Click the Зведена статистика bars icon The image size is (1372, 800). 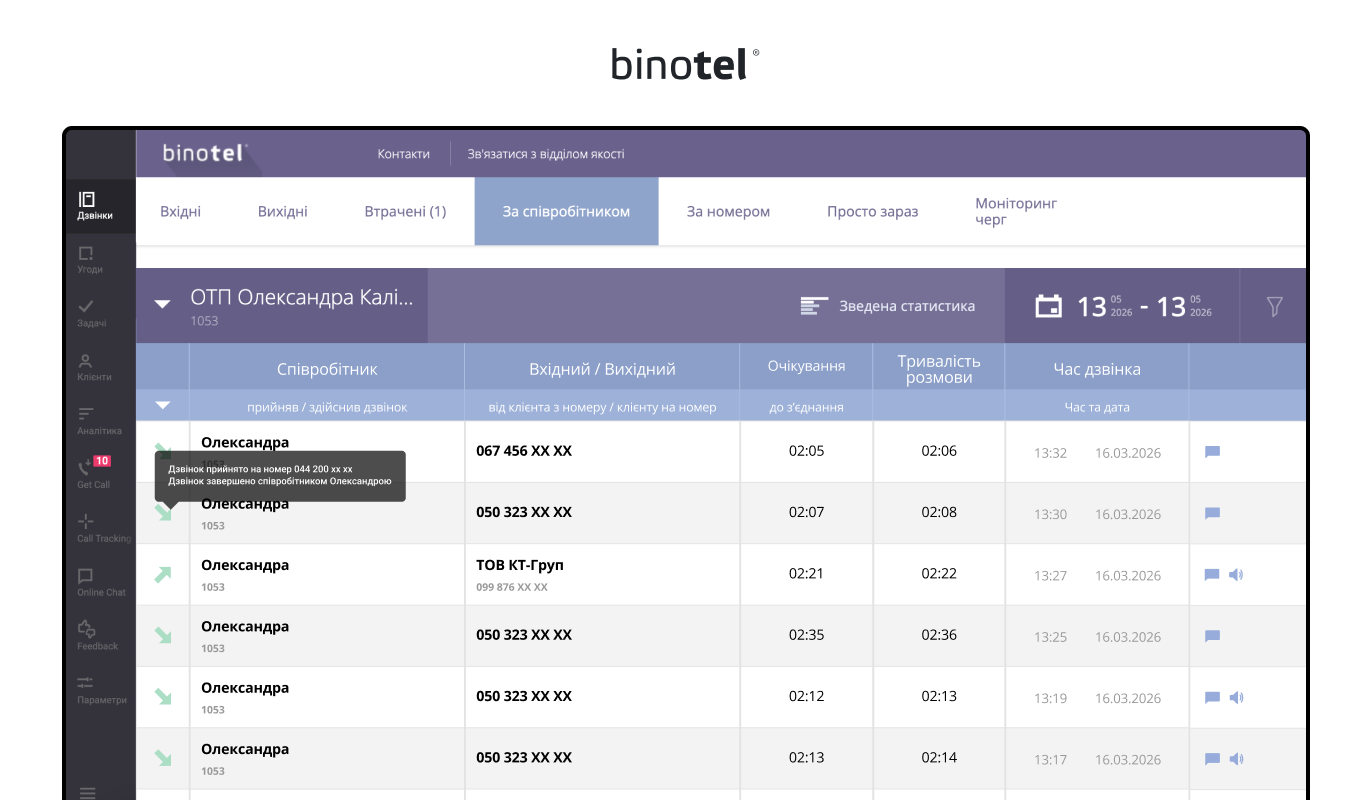pos(815,306)
